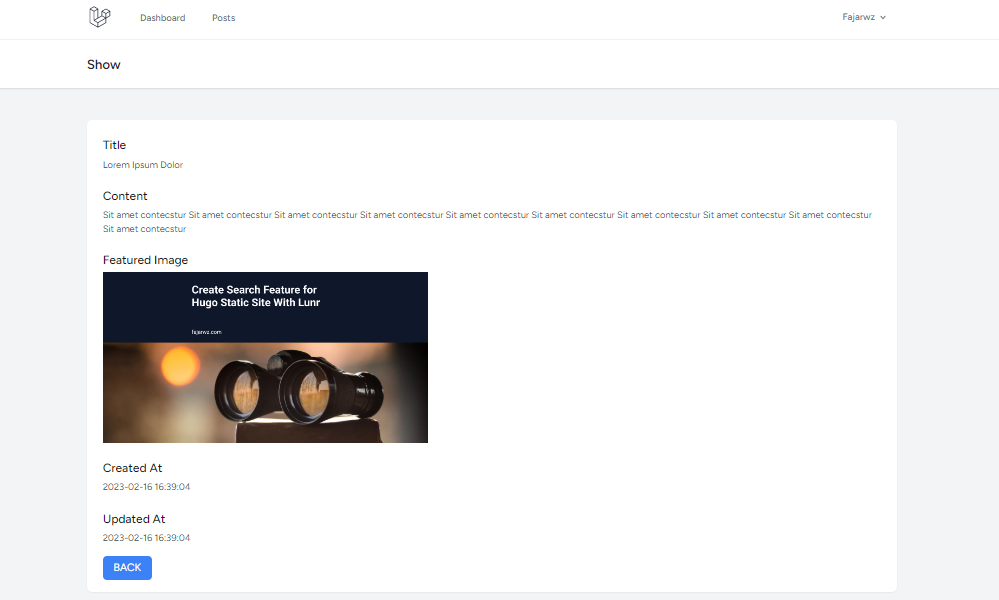
Task: Select the 'Lorem Ipsum Dolor' title text
Action: click(x=143, y=165)
